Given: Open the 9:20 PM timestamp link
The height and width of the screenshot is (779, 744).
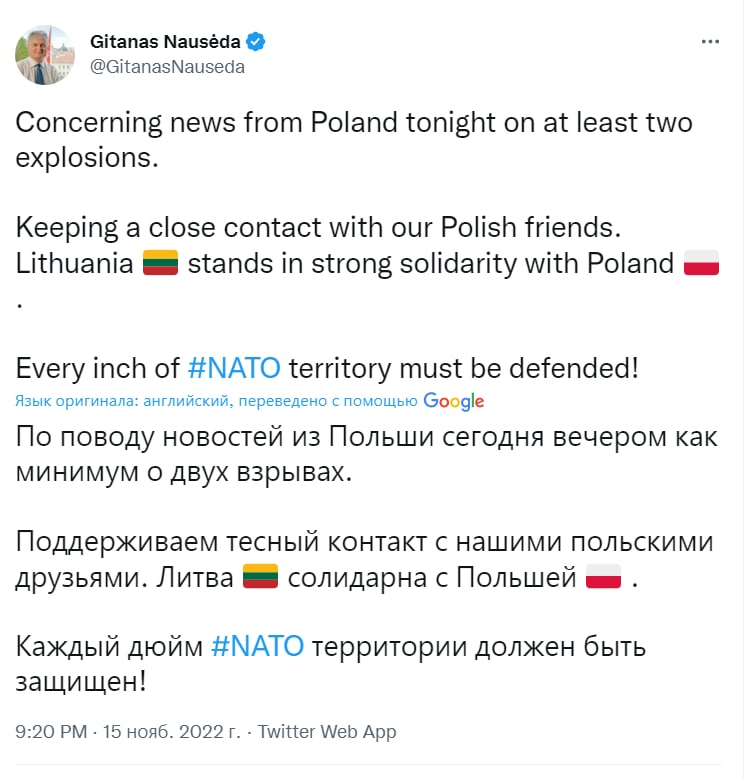Looking at the screenshot, I should 51,731.
